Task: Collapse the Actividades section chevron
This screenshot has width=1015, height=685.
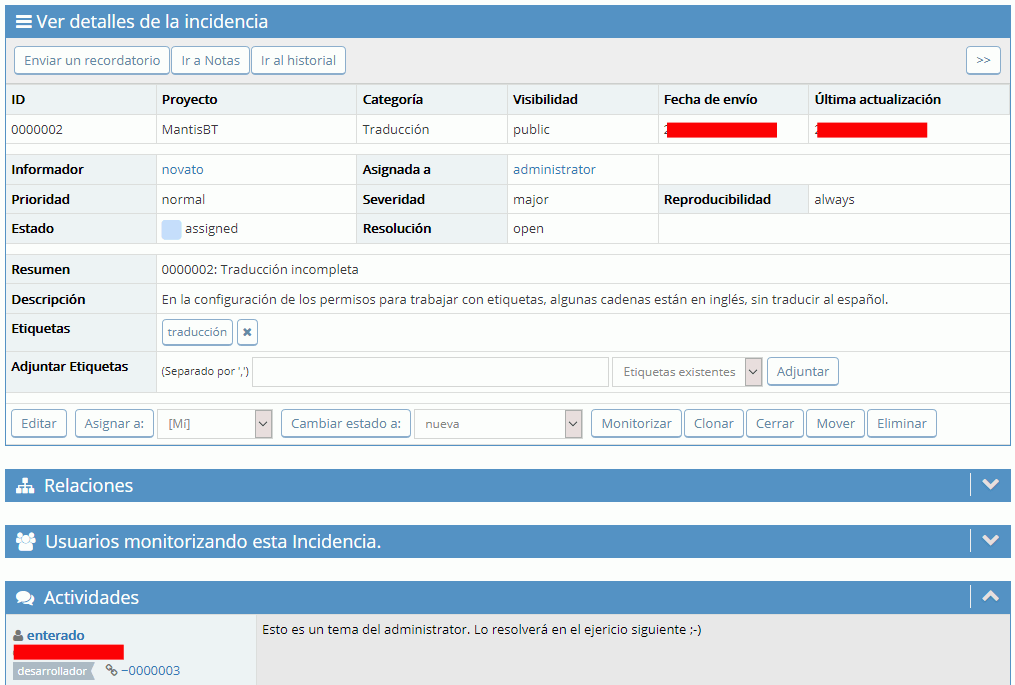Action: [x=990, y=597]
